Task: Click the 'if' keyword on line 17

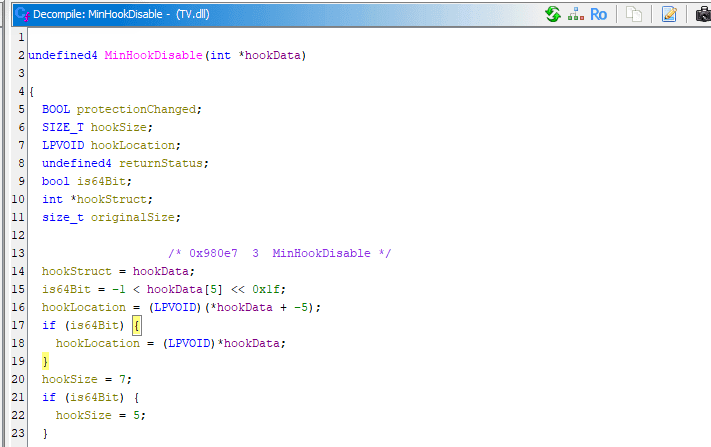Action: click(49, 325)
